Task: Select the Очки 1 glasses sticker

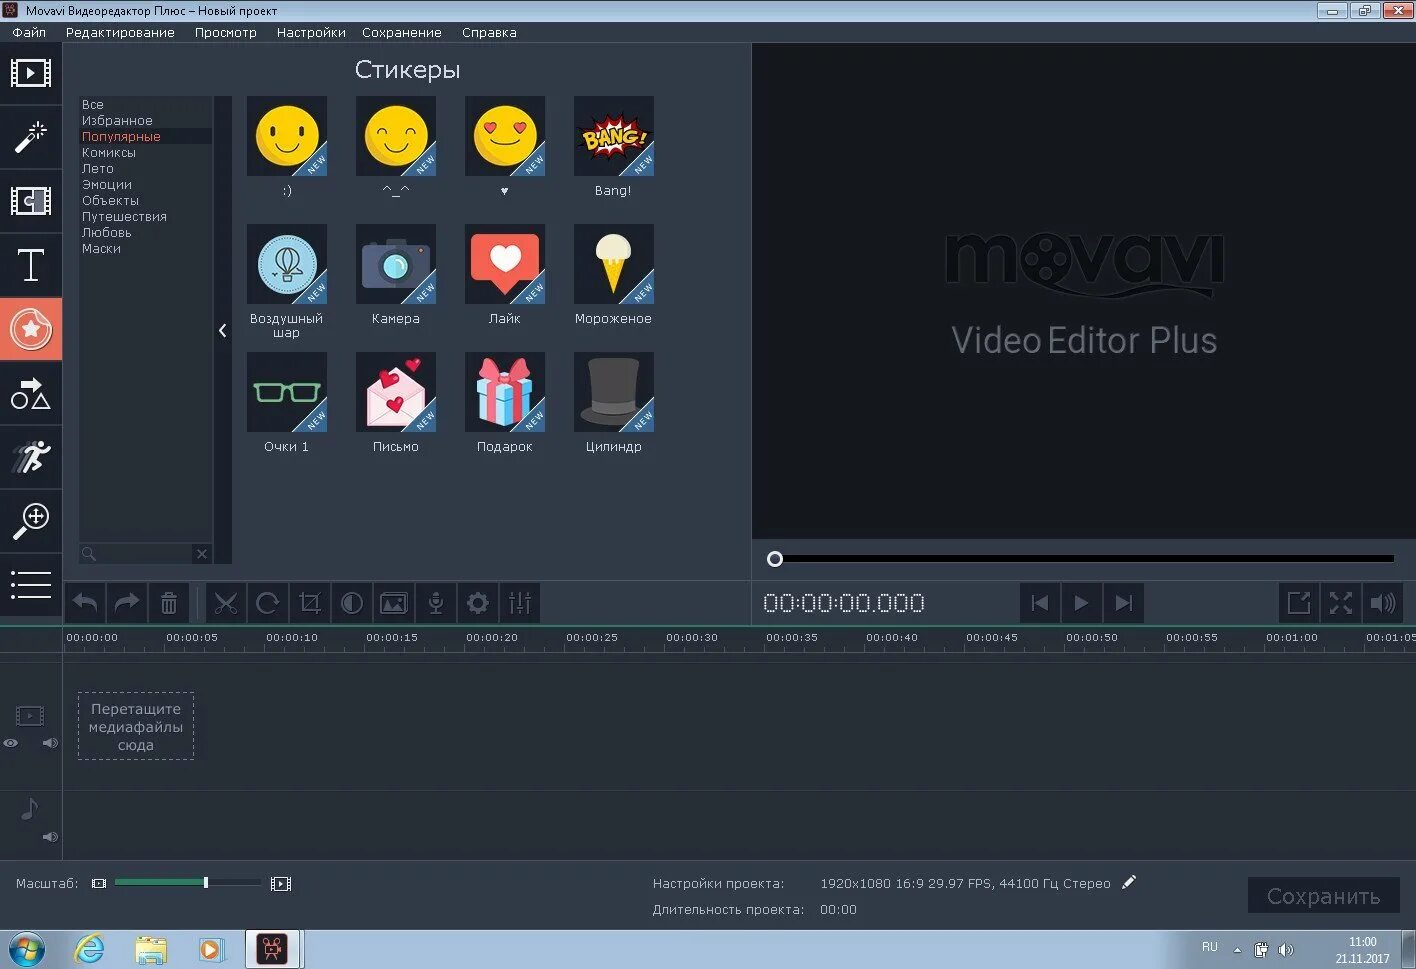Action: [287, 392]
